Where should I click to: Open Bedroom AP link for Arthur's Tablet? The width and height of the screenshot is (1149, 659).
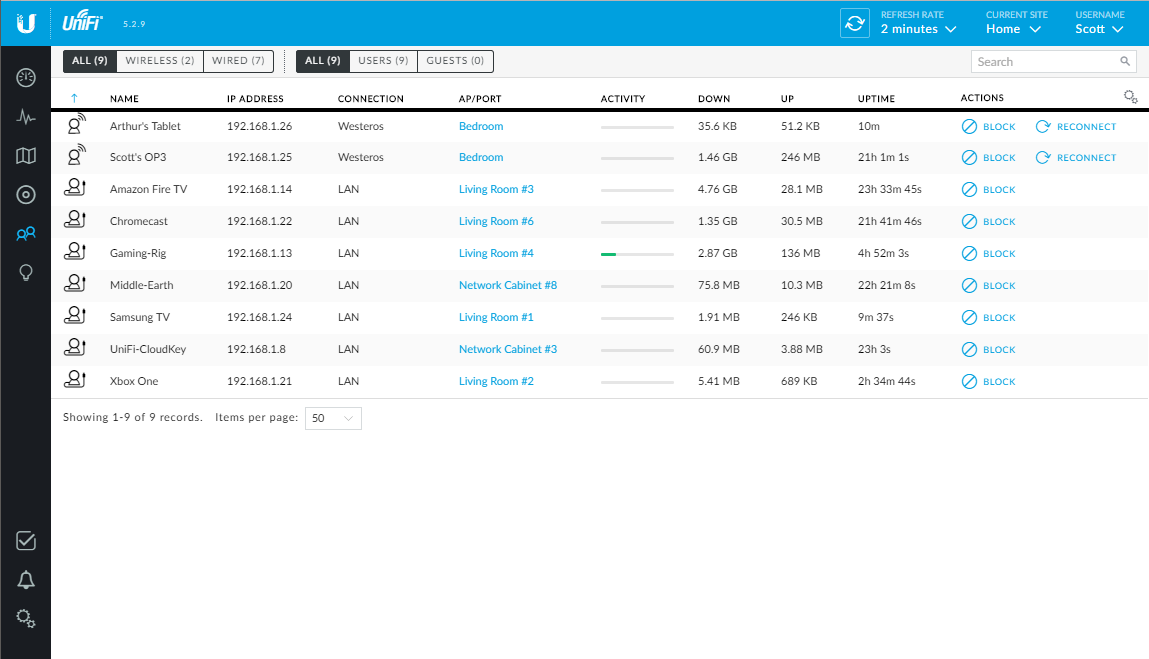[x=481, y=126]
